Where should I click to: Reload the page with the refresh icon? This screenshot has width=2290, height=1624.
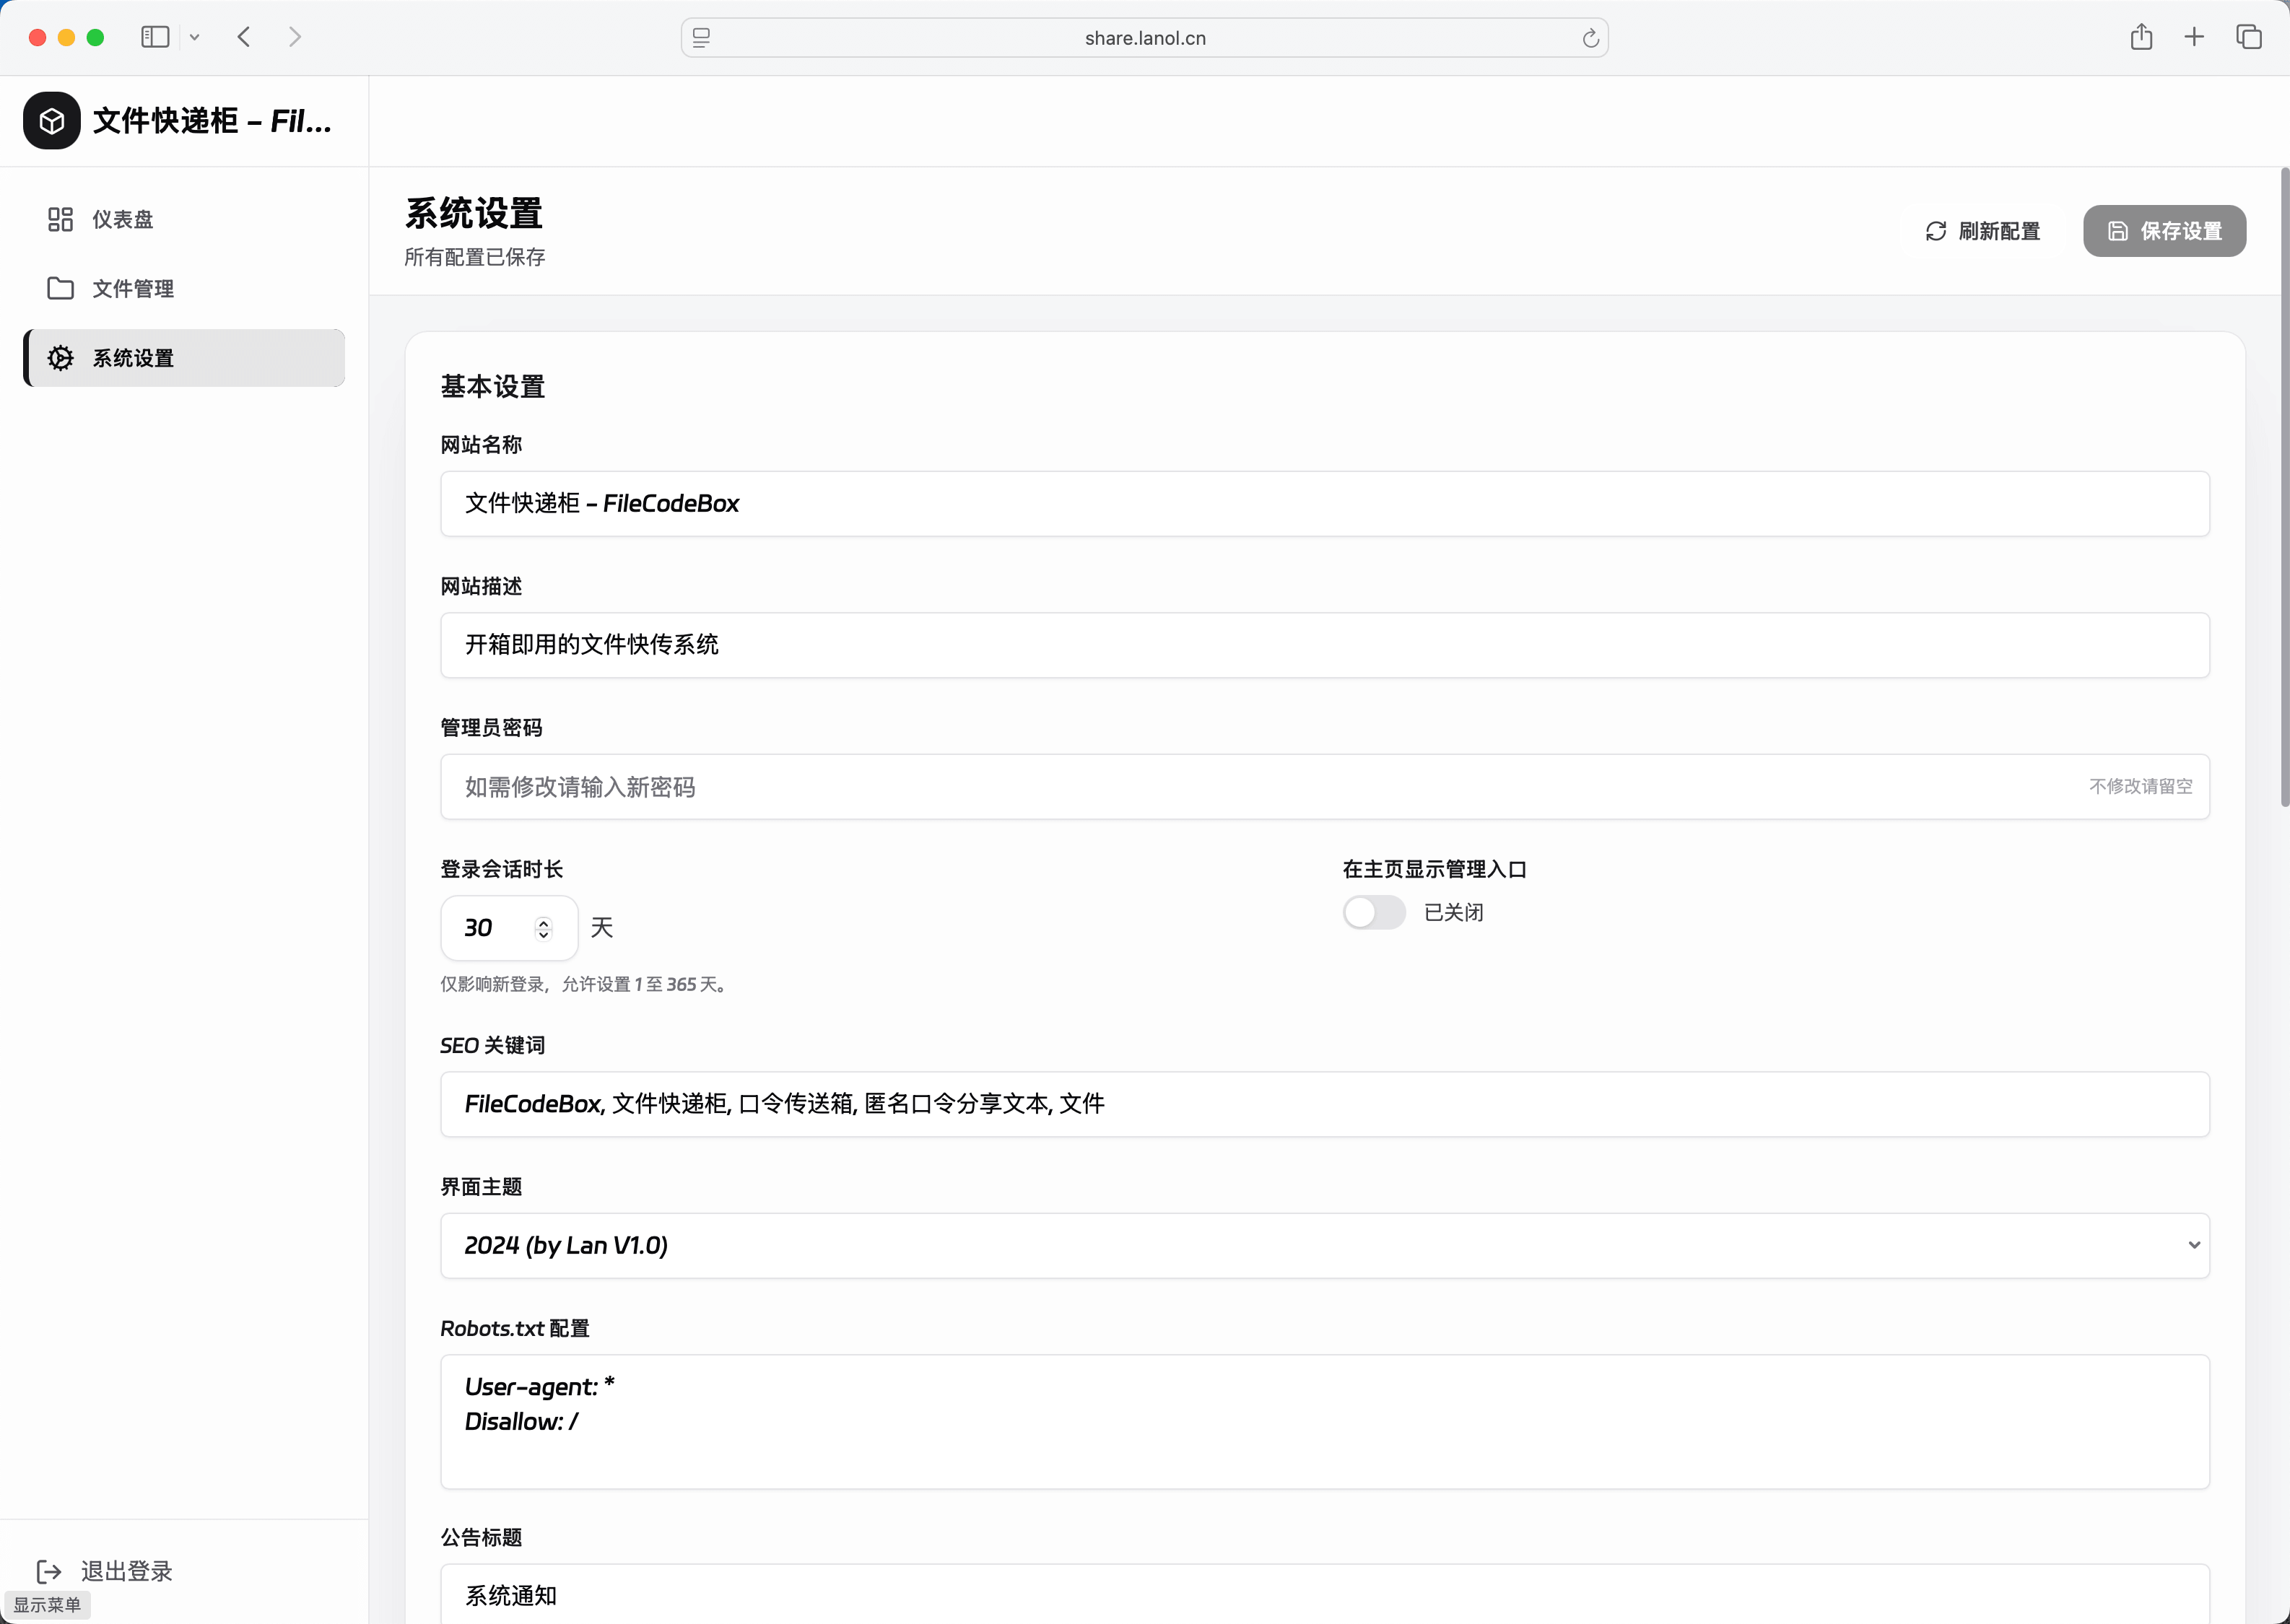click(1590, 38)
